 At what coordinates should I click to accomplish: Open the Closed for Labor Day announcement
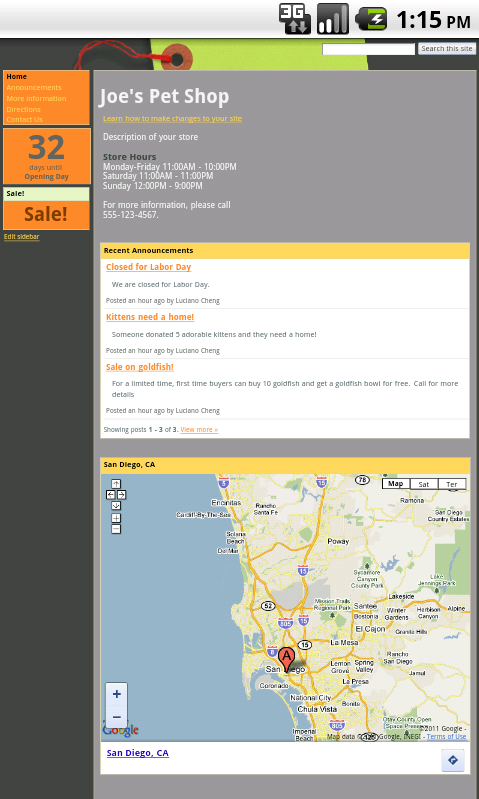point(149,267)
